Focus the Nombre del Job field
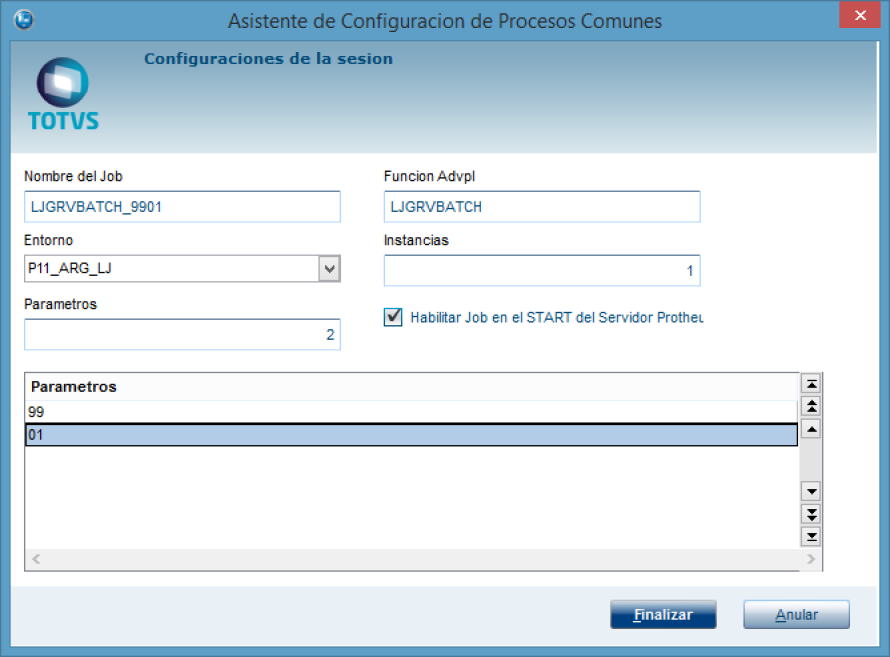 tap(182, 207)
